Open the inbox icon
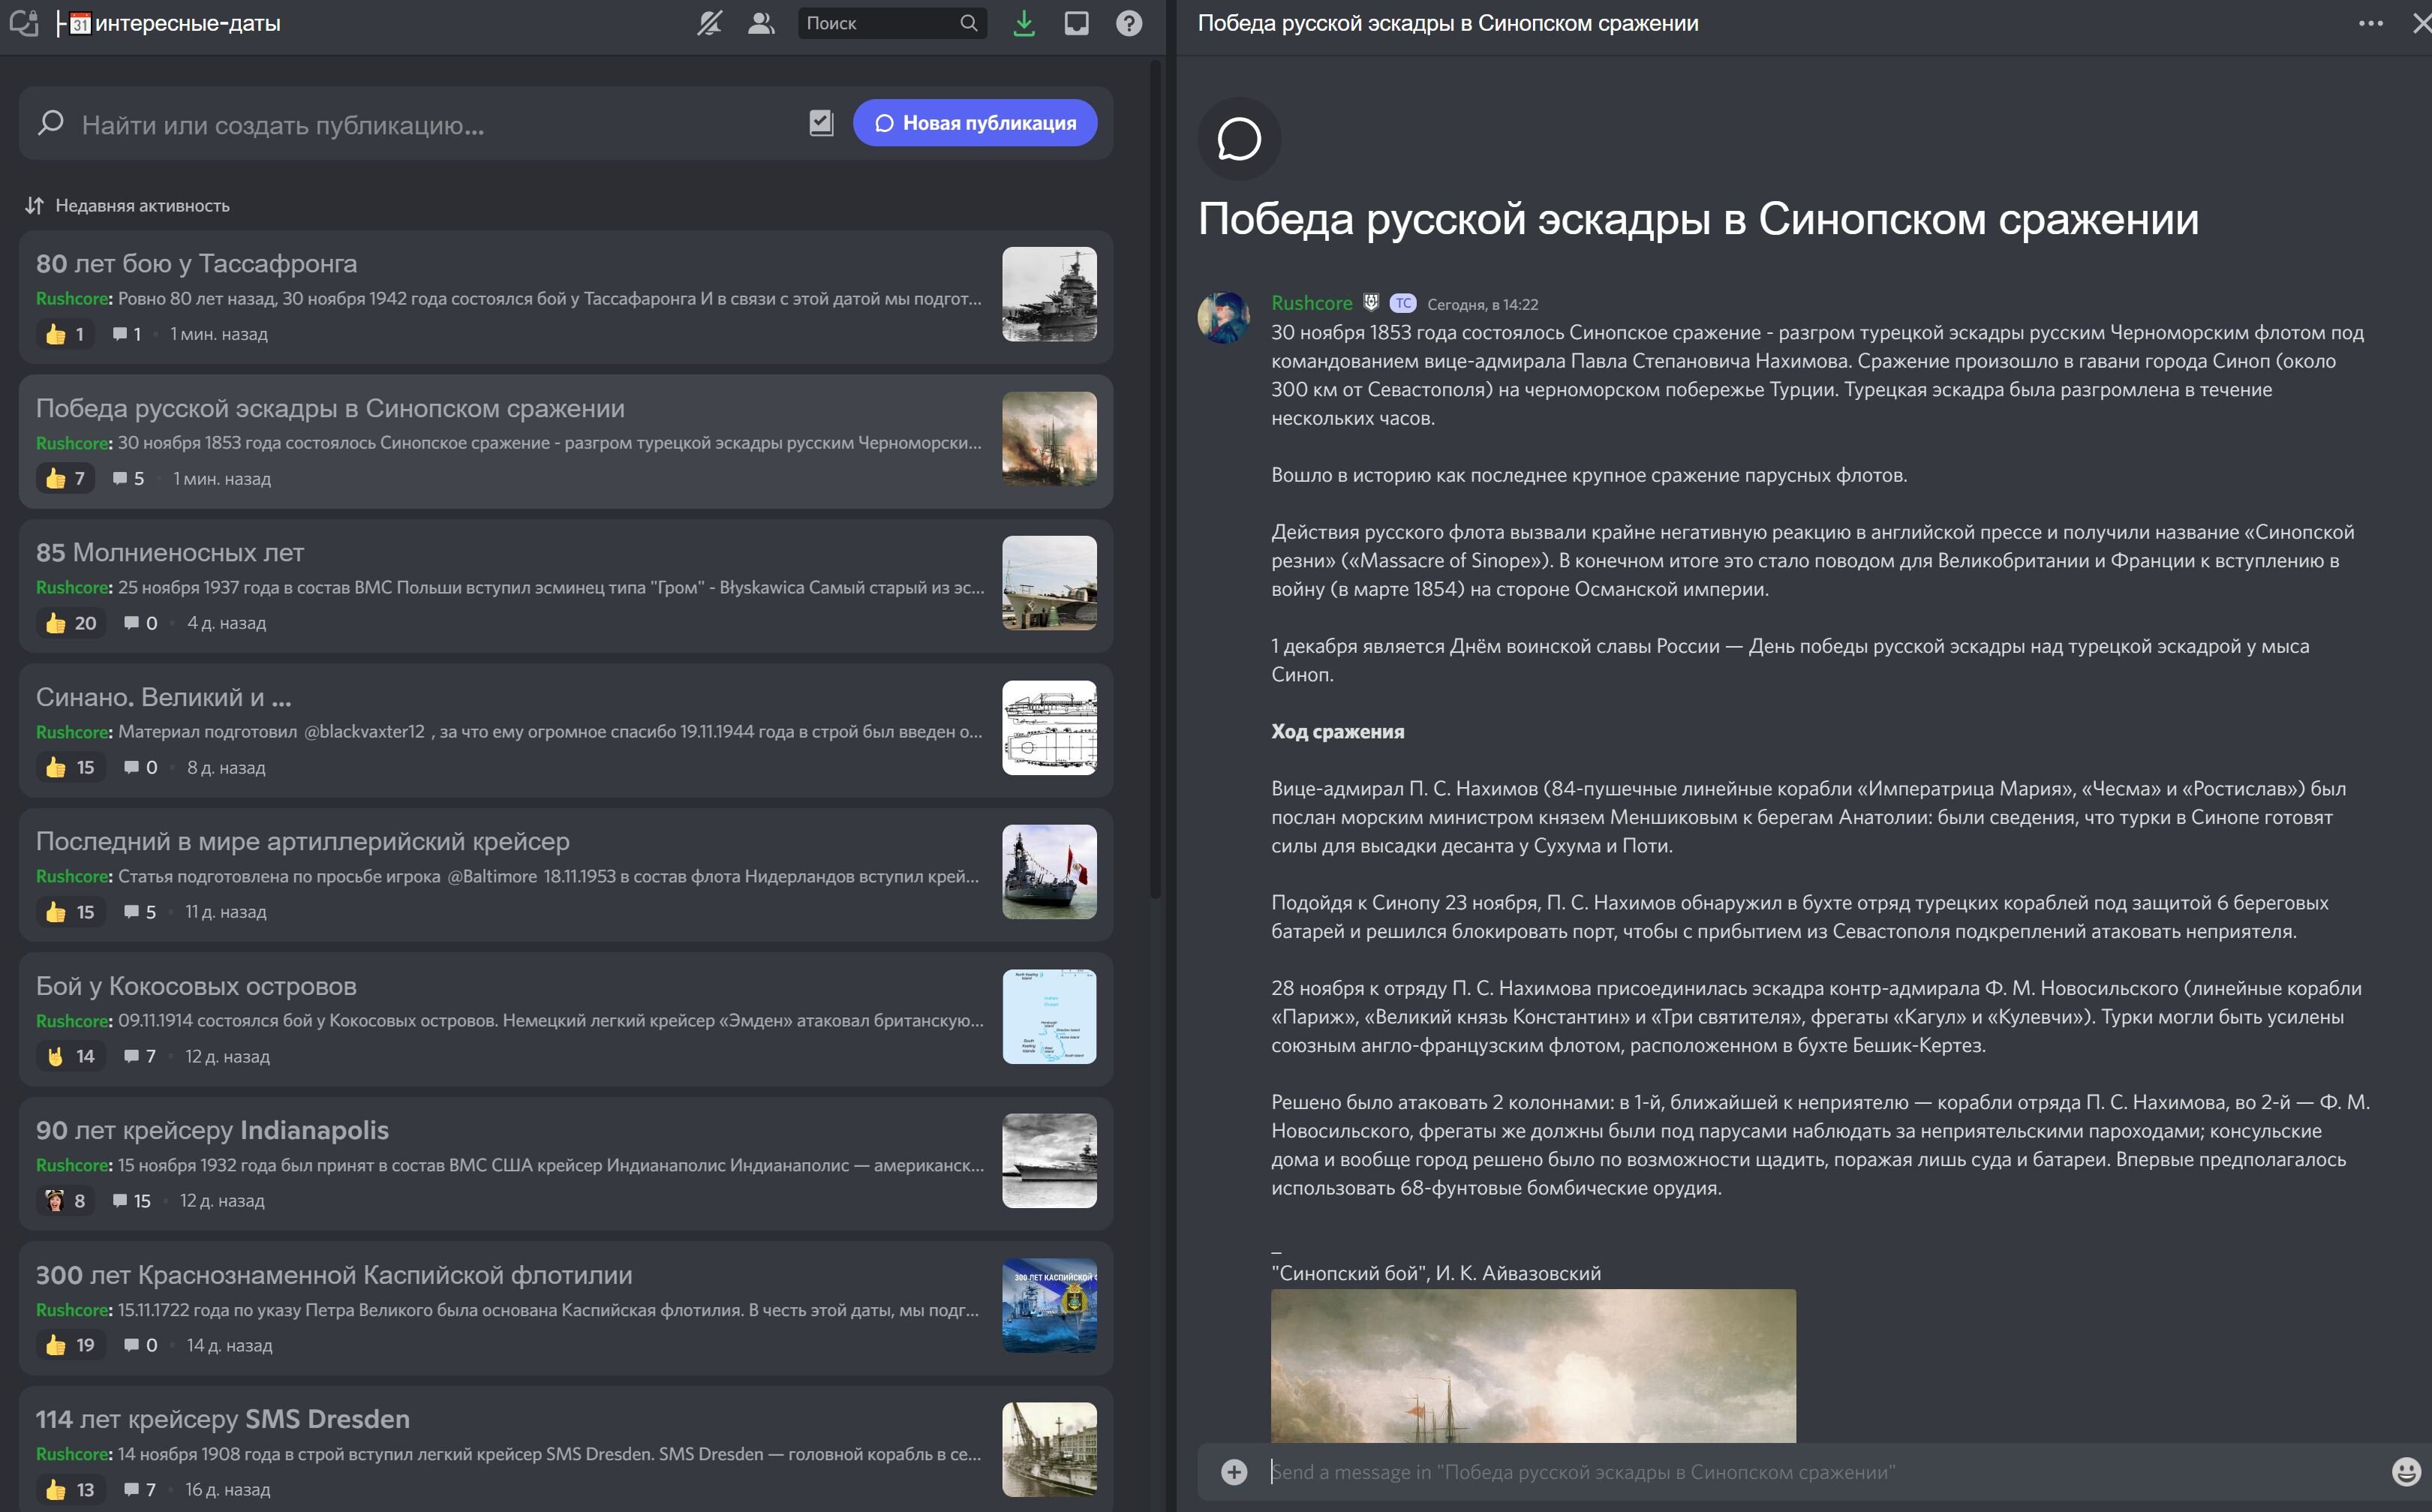Image resolution: width=2432 pixels, height=1512 pixels. [1076, 23]
